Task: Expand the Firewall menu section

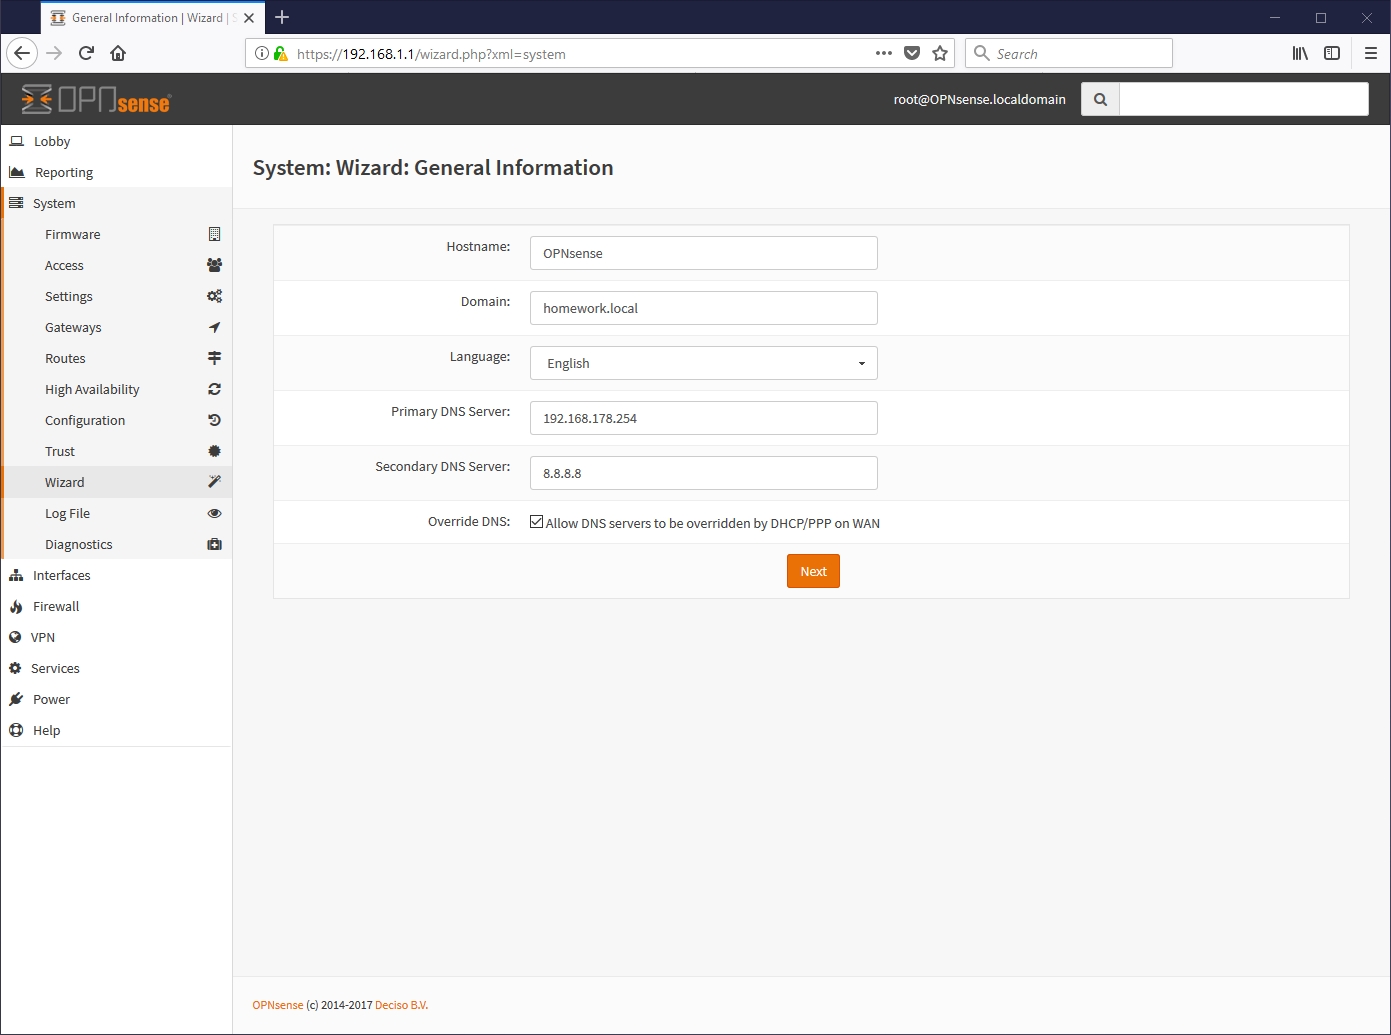Action: 55,606
